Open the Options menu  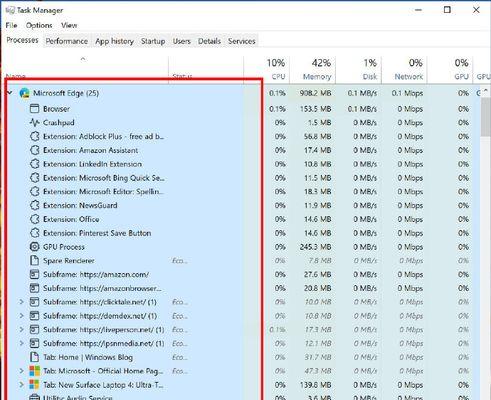39,25
